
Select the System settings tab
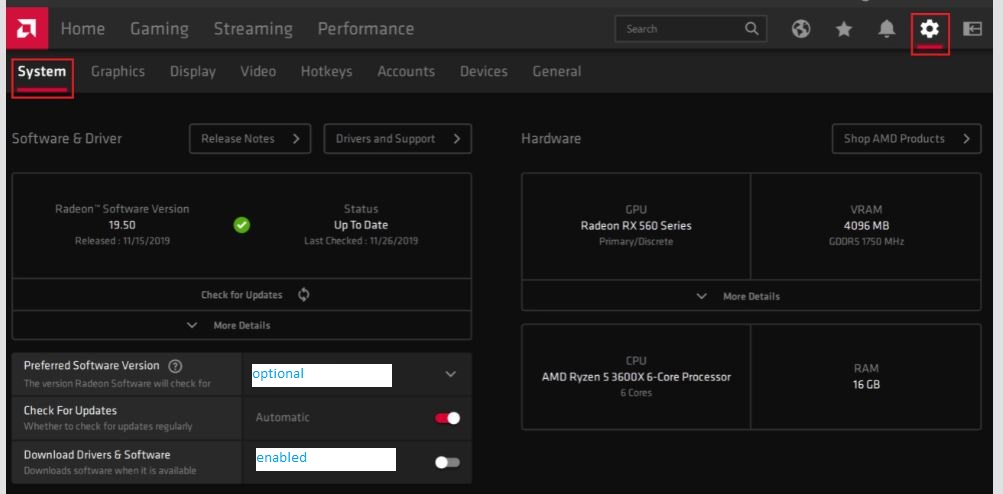42,72
